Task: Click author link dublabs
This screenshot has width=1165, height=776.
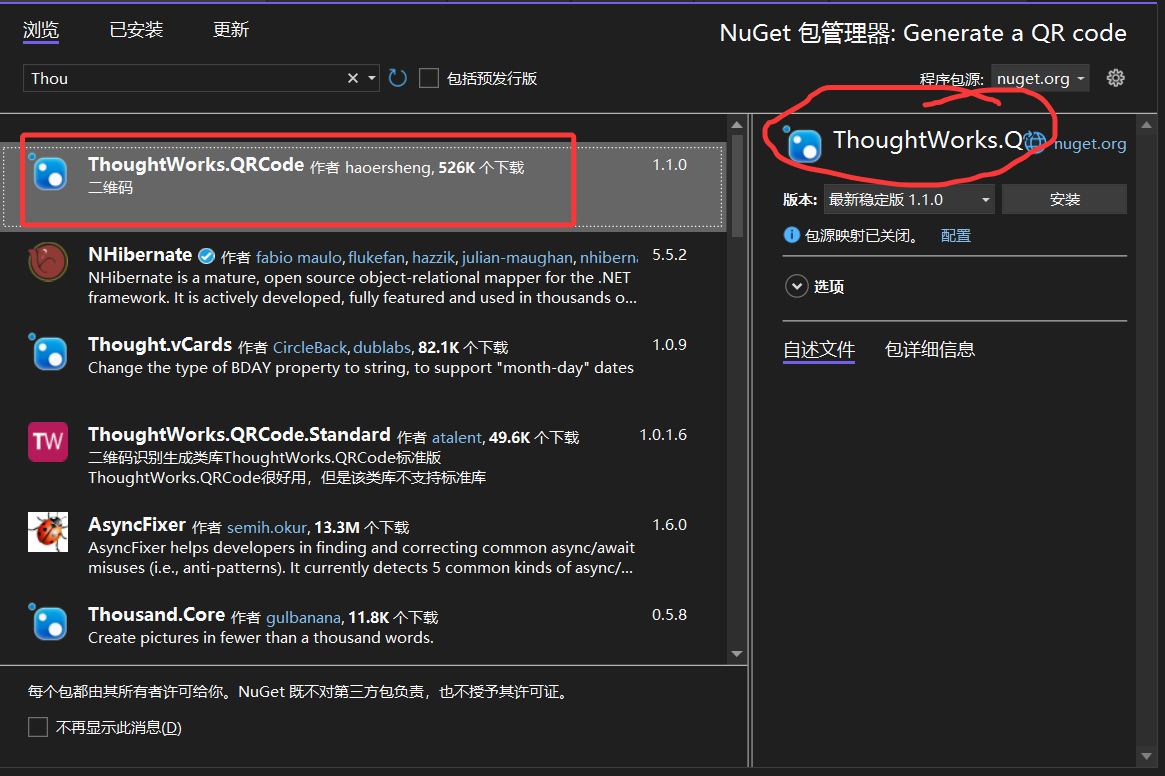Action: coord(382,347)
